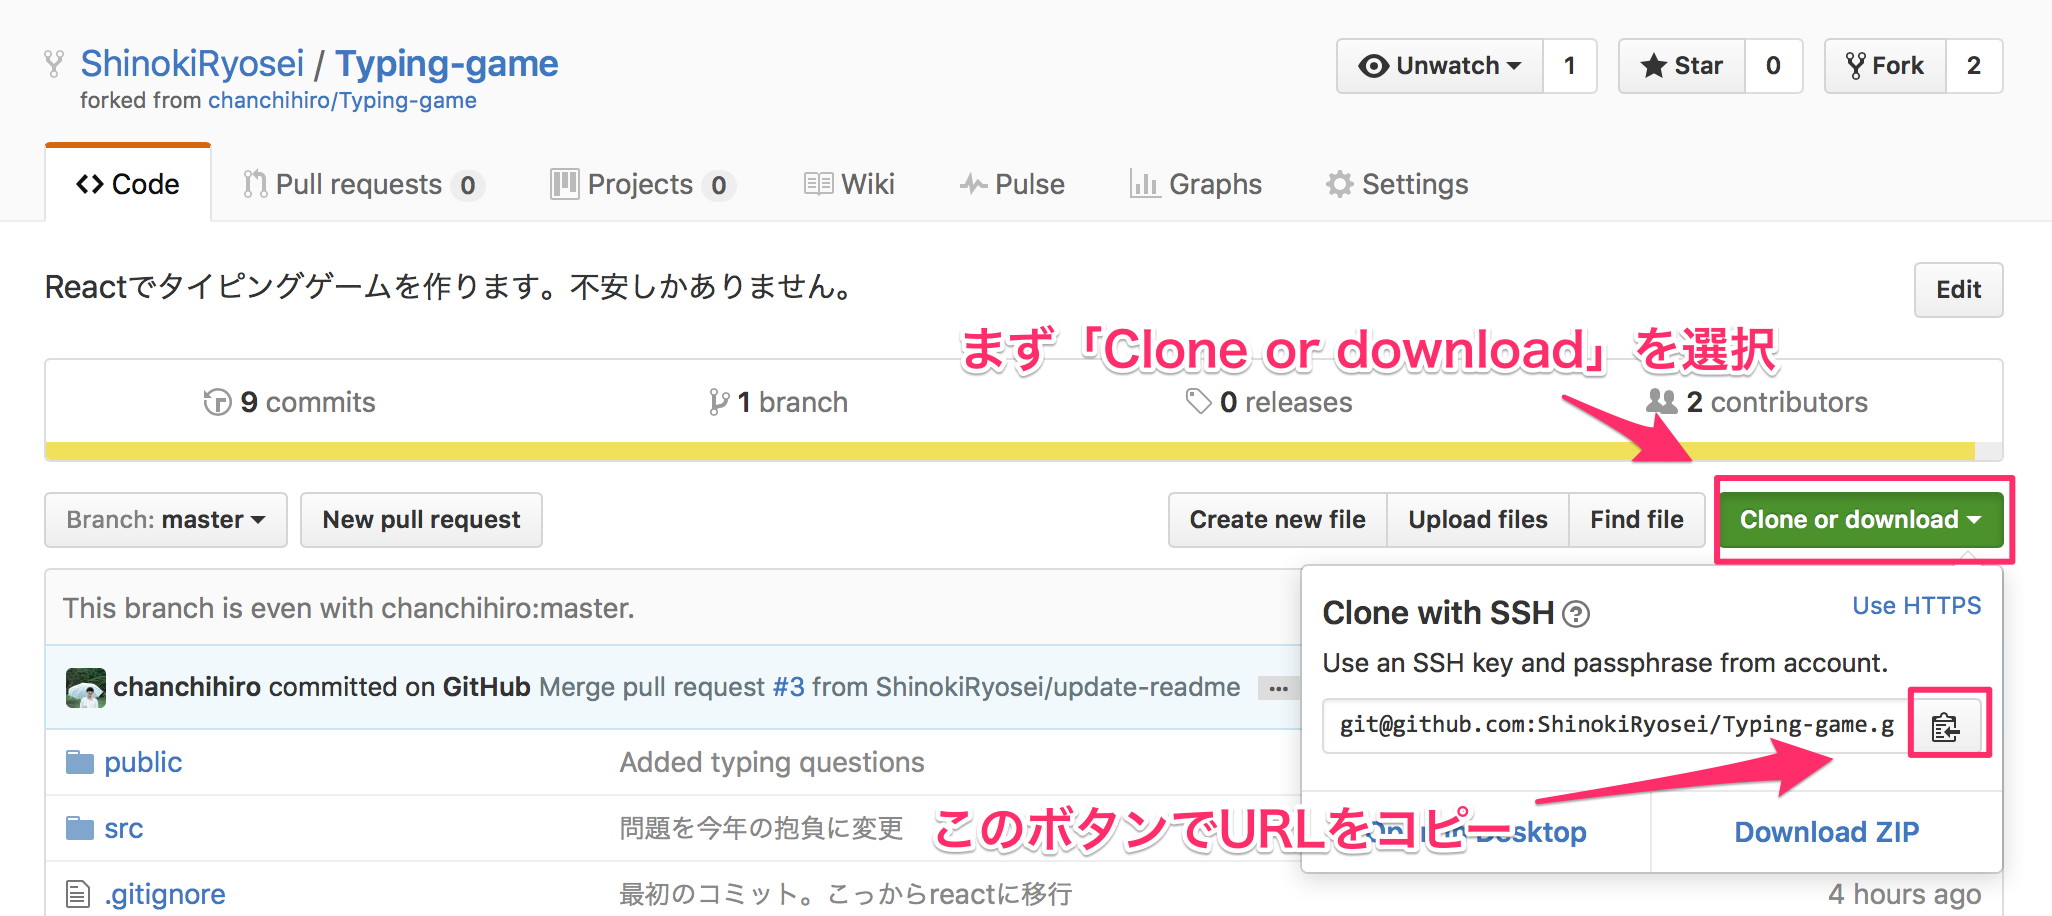The height and width of the screenshot is (916, 2052).
Task: Open the Wiki tab
Action: tap(849, 185)
